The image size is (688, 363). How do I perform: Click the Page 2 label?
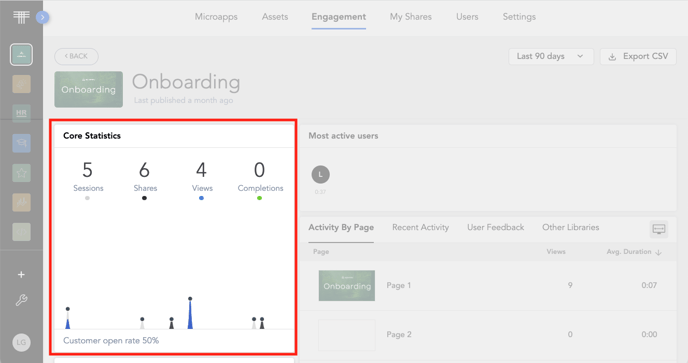click(399, 334)
